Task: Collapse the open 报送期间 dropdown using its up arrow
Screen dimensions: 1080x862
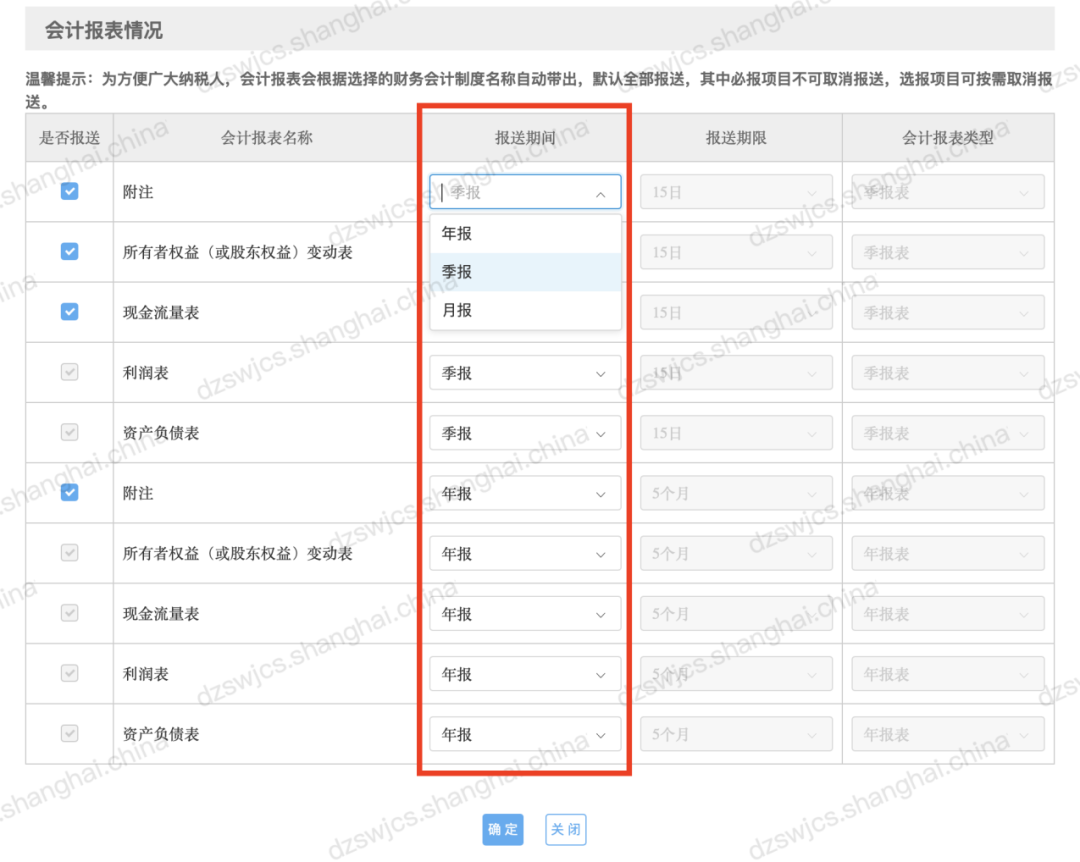Action: [600, 194]
